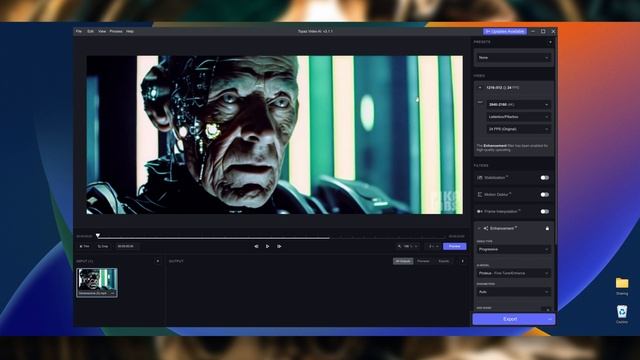
Task: Open the Edit menu
Action: pyautogui.click(x=90, y=31)
